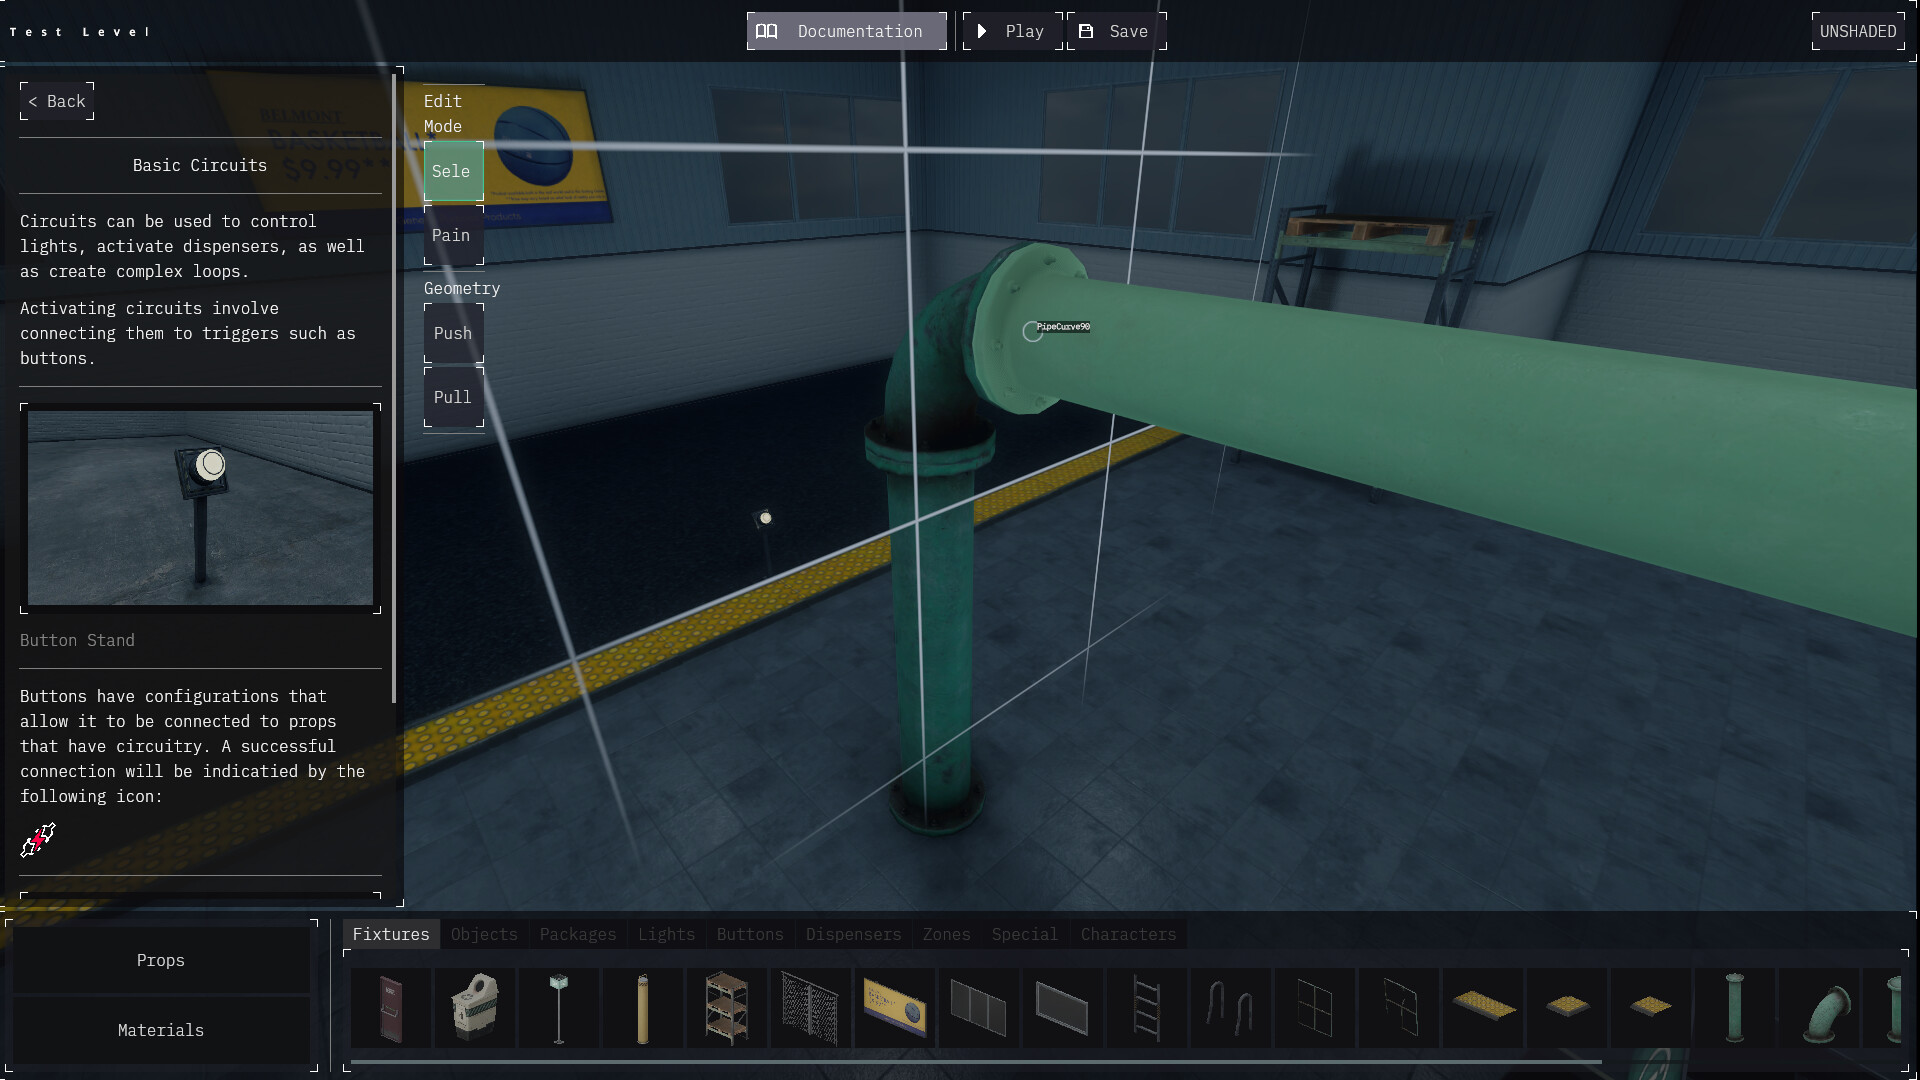Click the documentation panel vertical scrollbar
The image size is (1920, 1080).
pos(394,388)
